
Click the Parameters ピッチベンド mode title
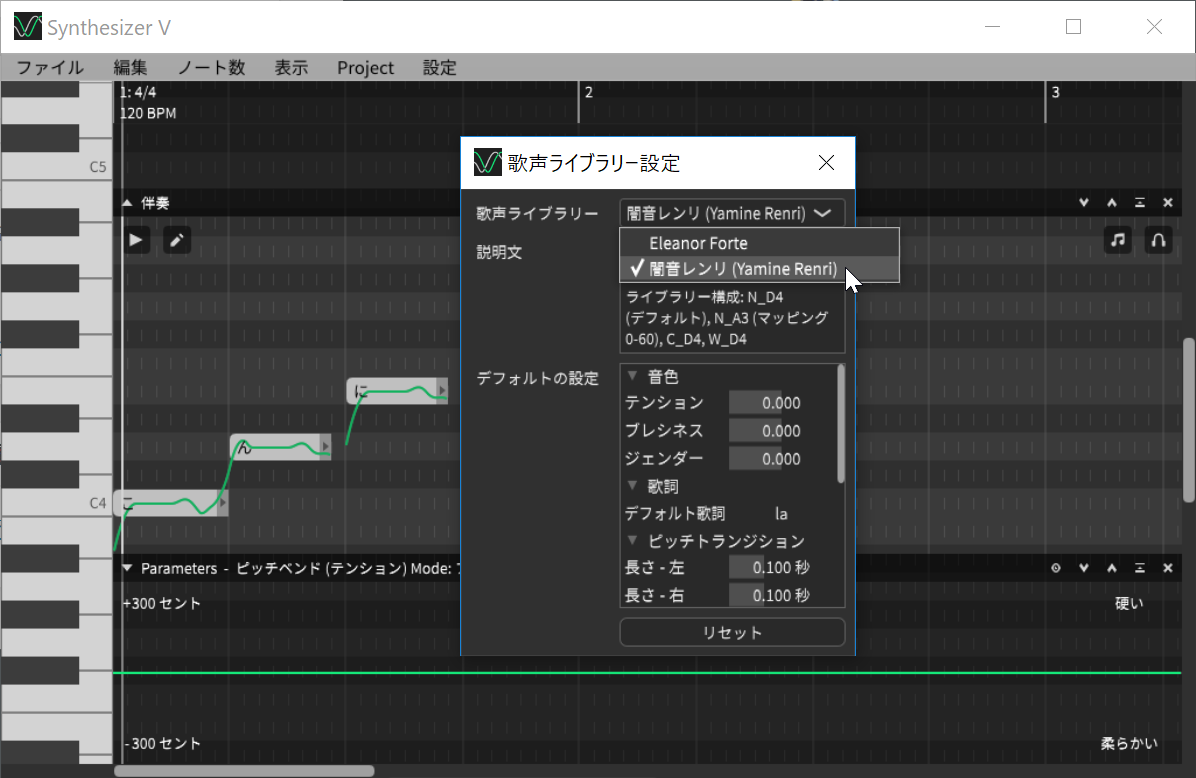point(301,568)
